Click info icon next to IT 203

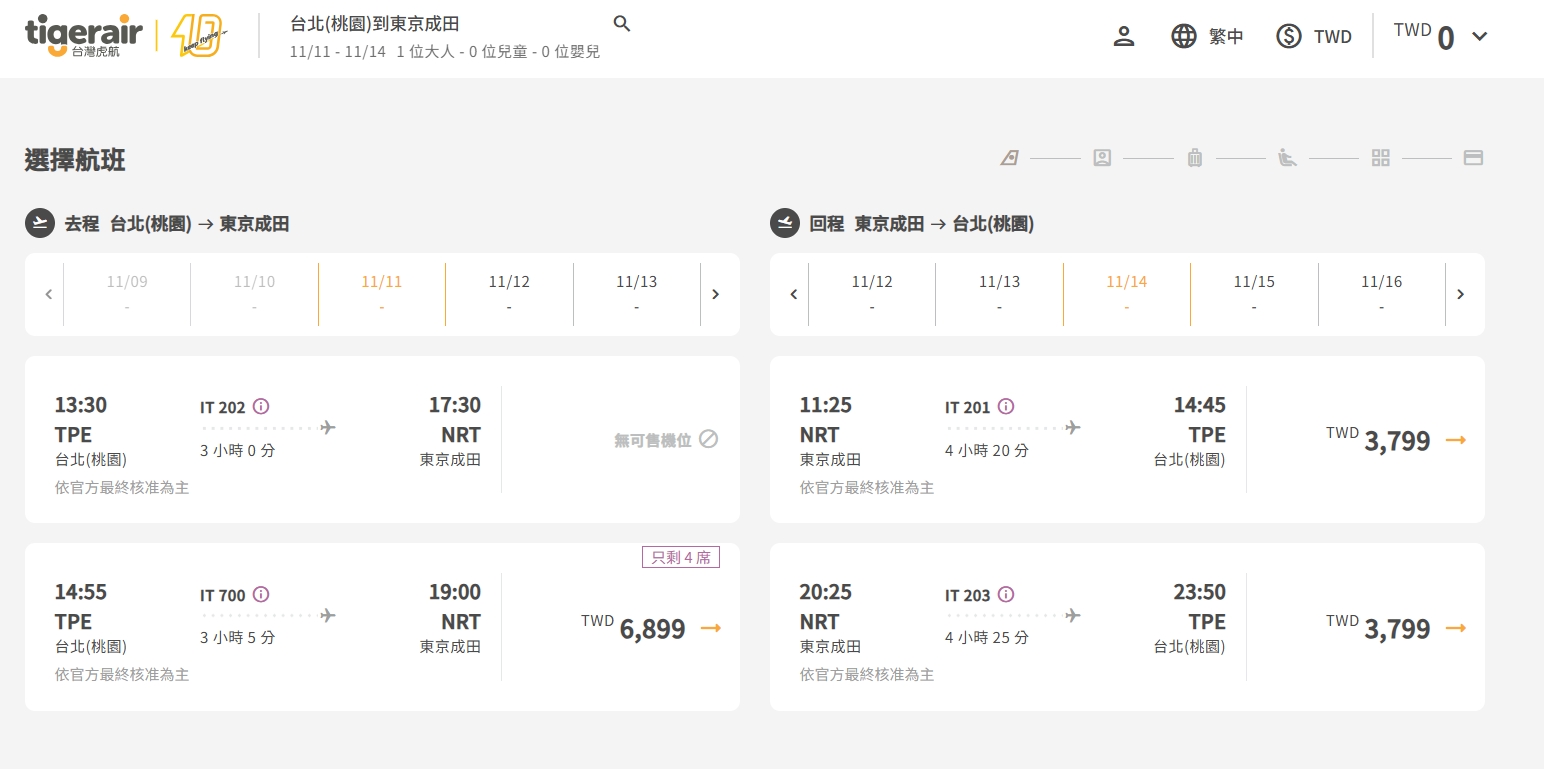coord(1006,594)
